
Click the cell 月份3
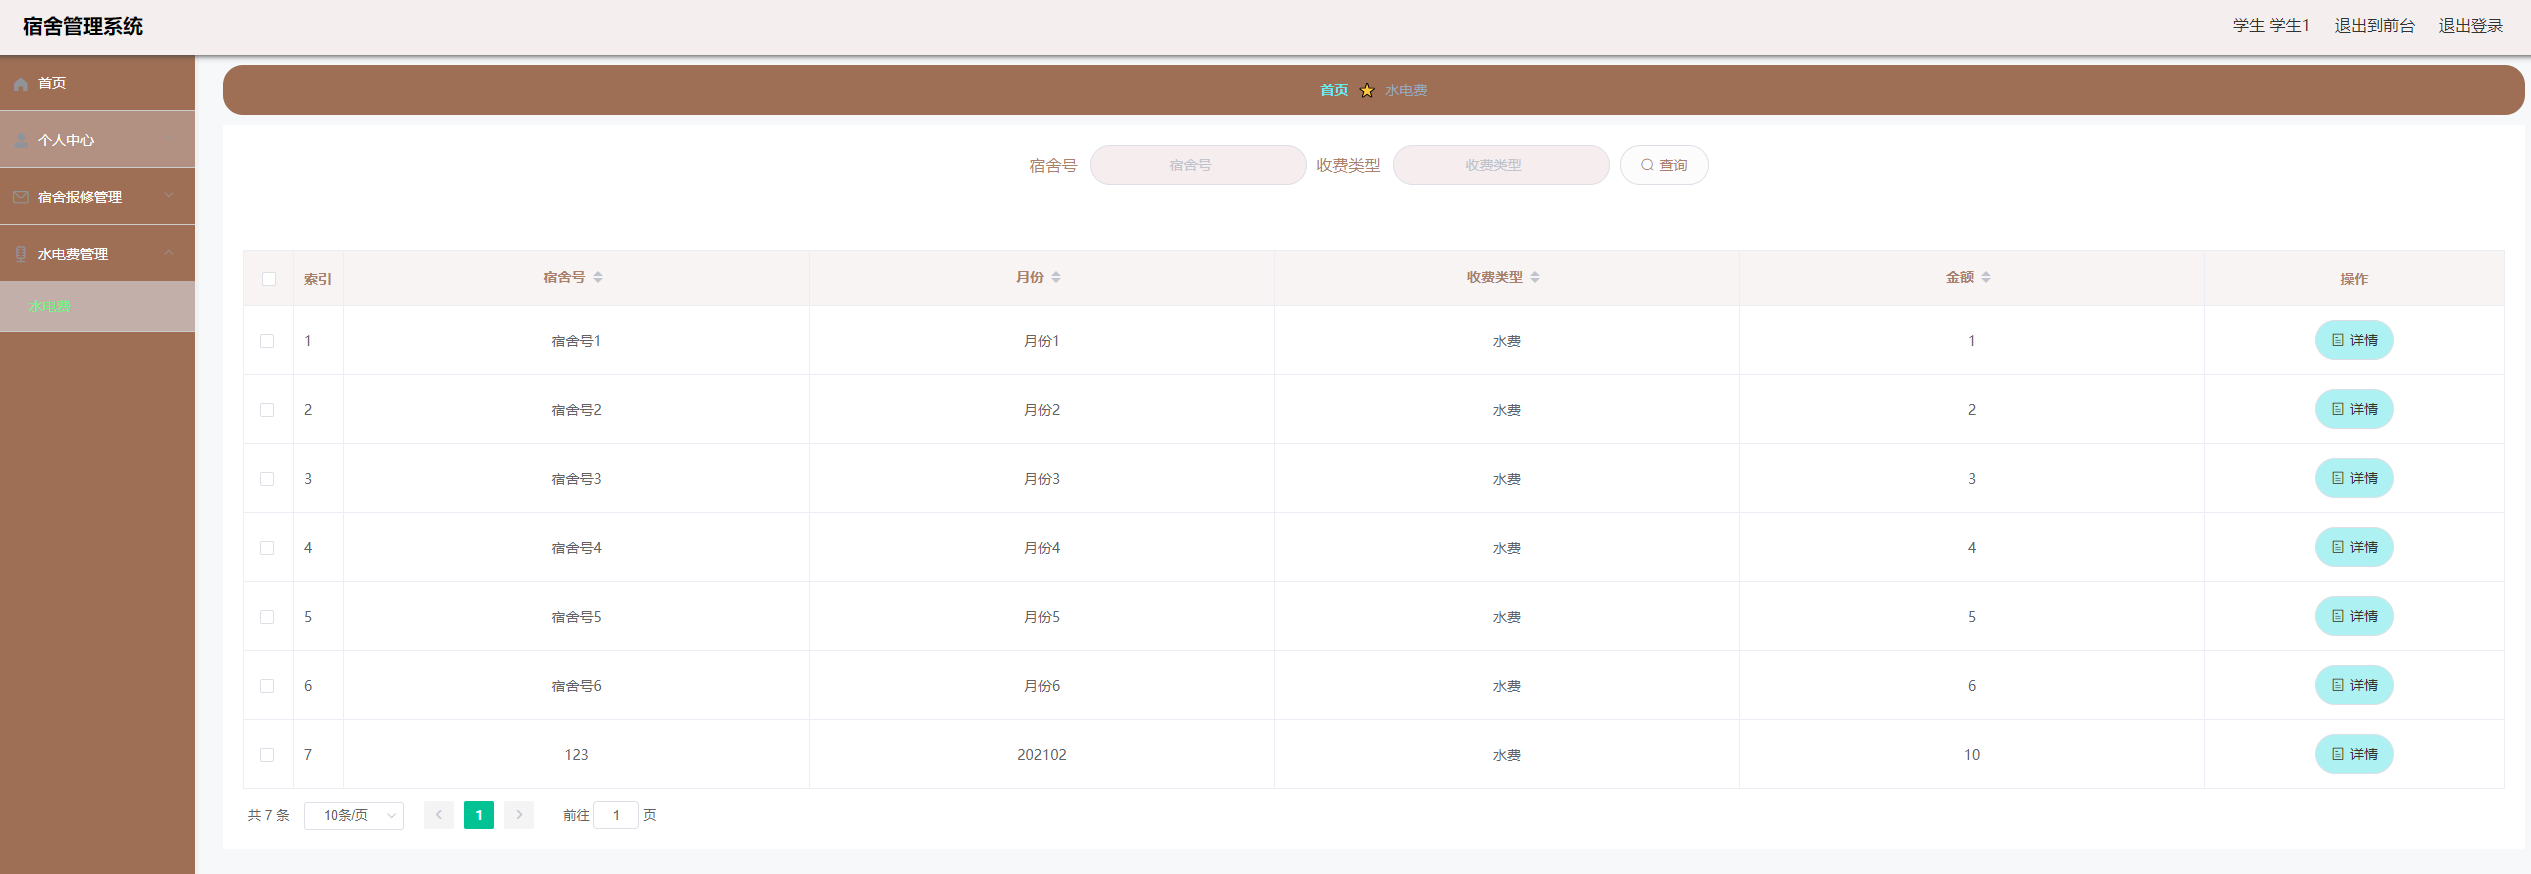(1042, 479)
